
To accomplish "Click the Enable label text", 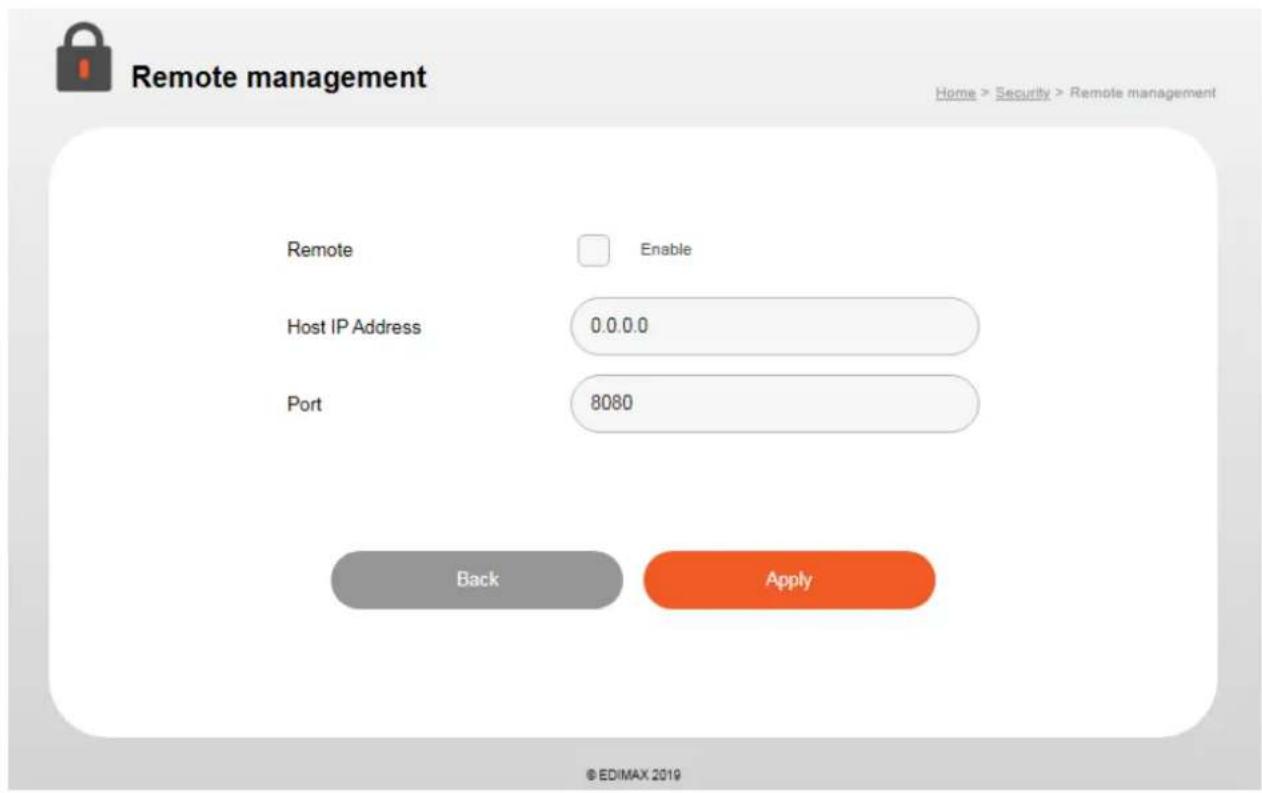I will (666, 250).
